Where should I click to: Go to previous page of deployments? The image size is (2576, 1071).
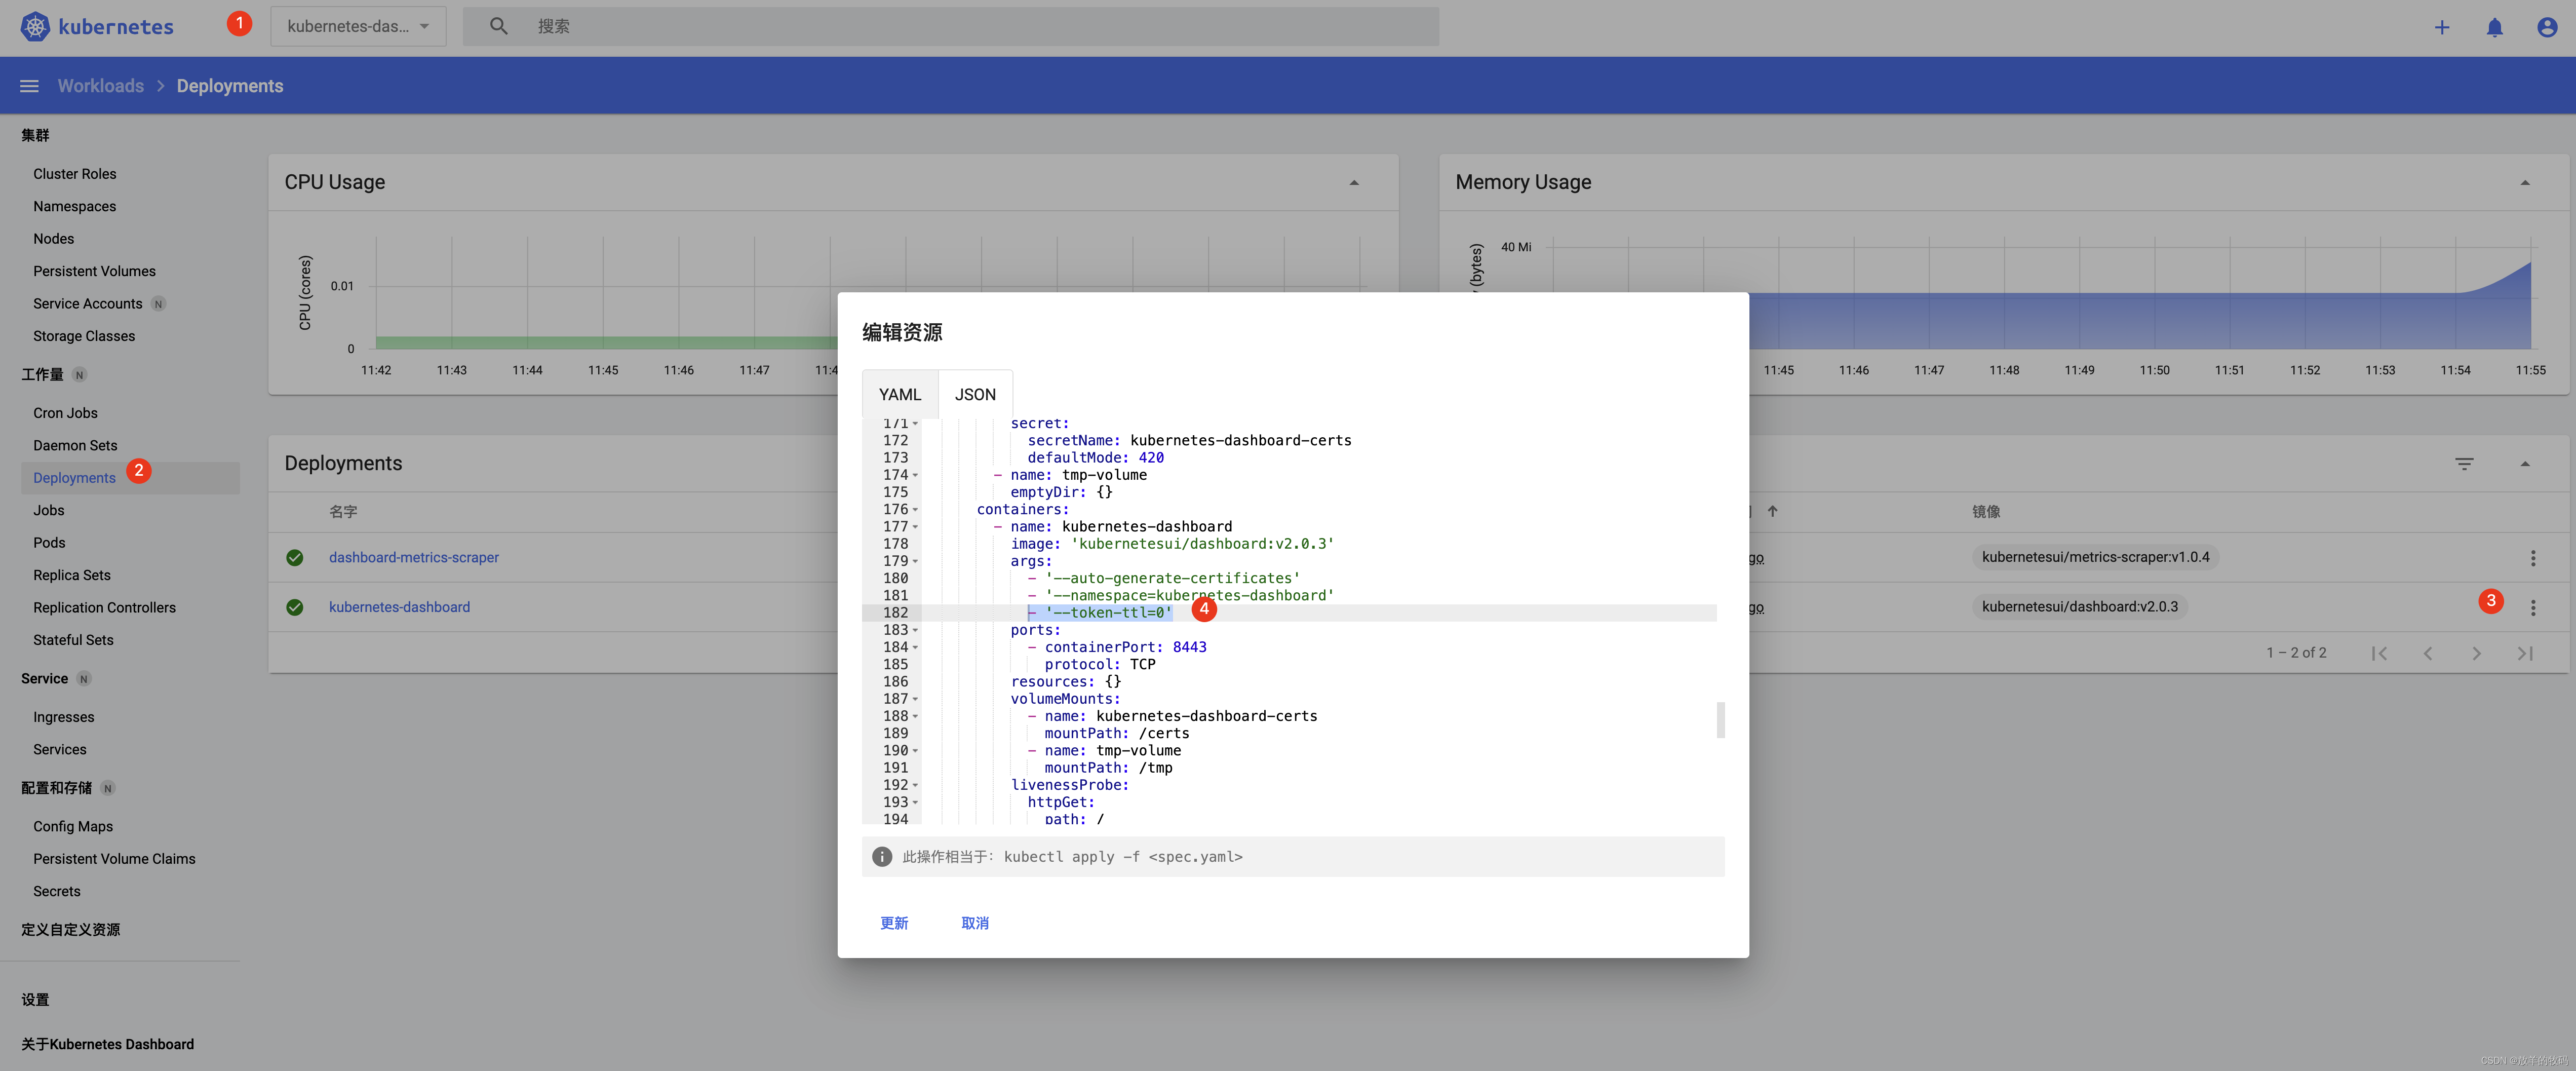pos(2427,653)
